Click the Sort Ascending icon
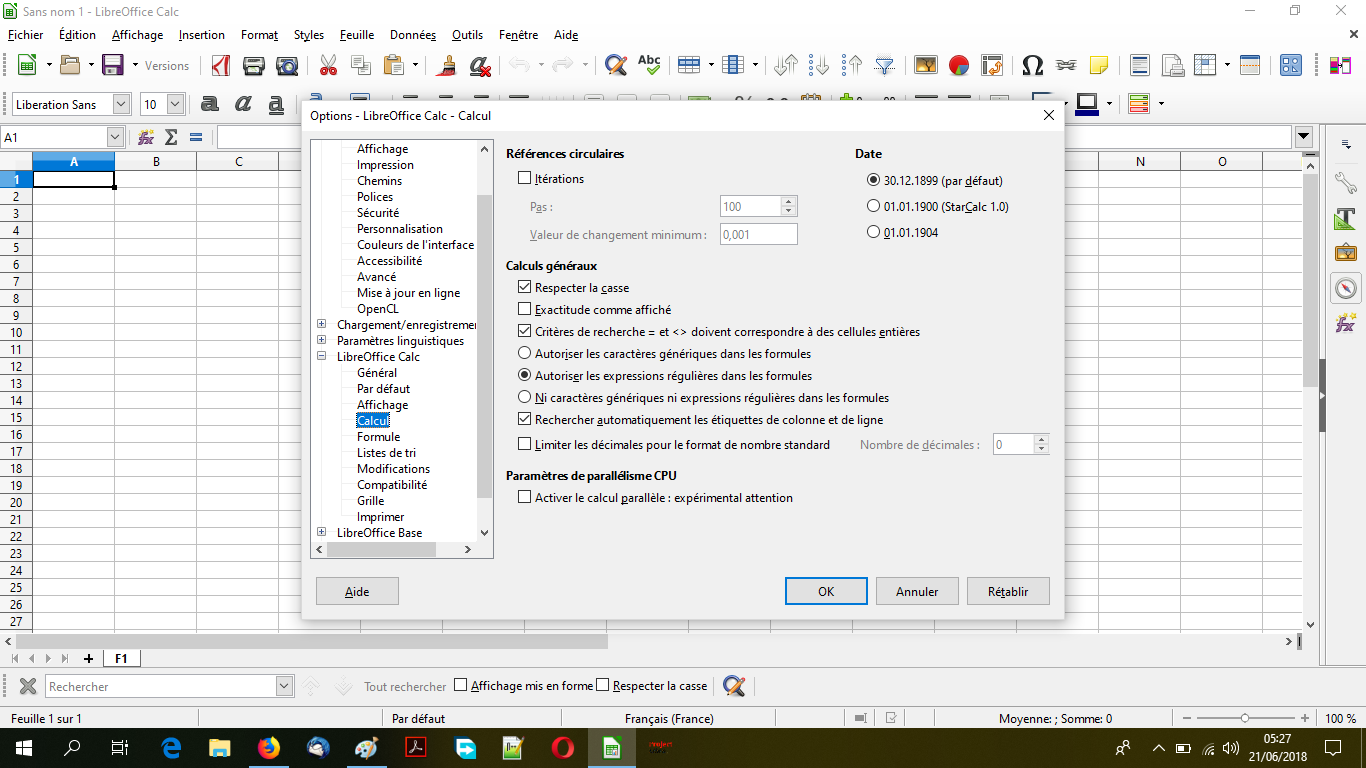 coord(819,65)
